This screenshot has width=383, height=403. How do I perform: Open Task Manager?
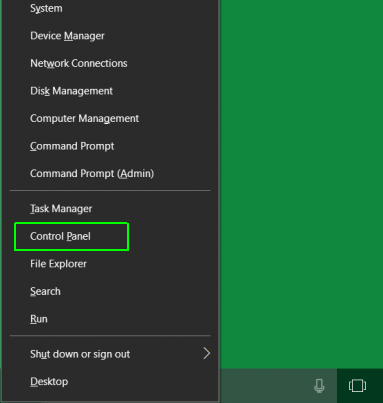pos(110,209)
